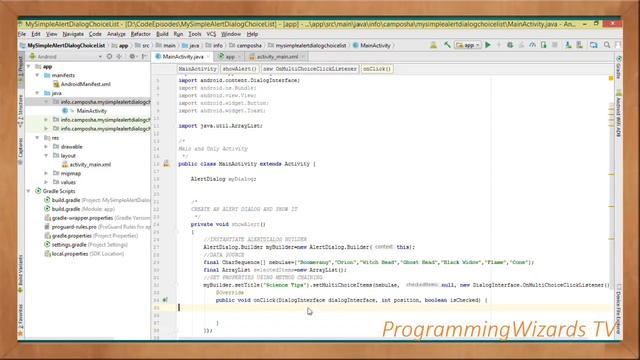The image size is (640, 360).
Task: Open the File menu
Action: [x=22, y=34]
